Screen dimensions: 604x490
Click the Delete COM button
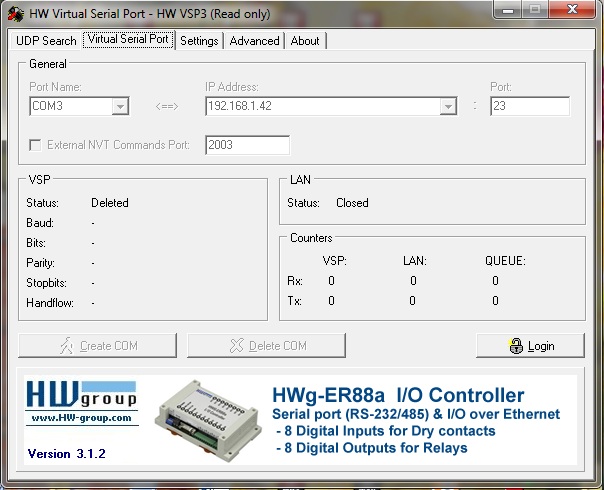coord(266,346)
